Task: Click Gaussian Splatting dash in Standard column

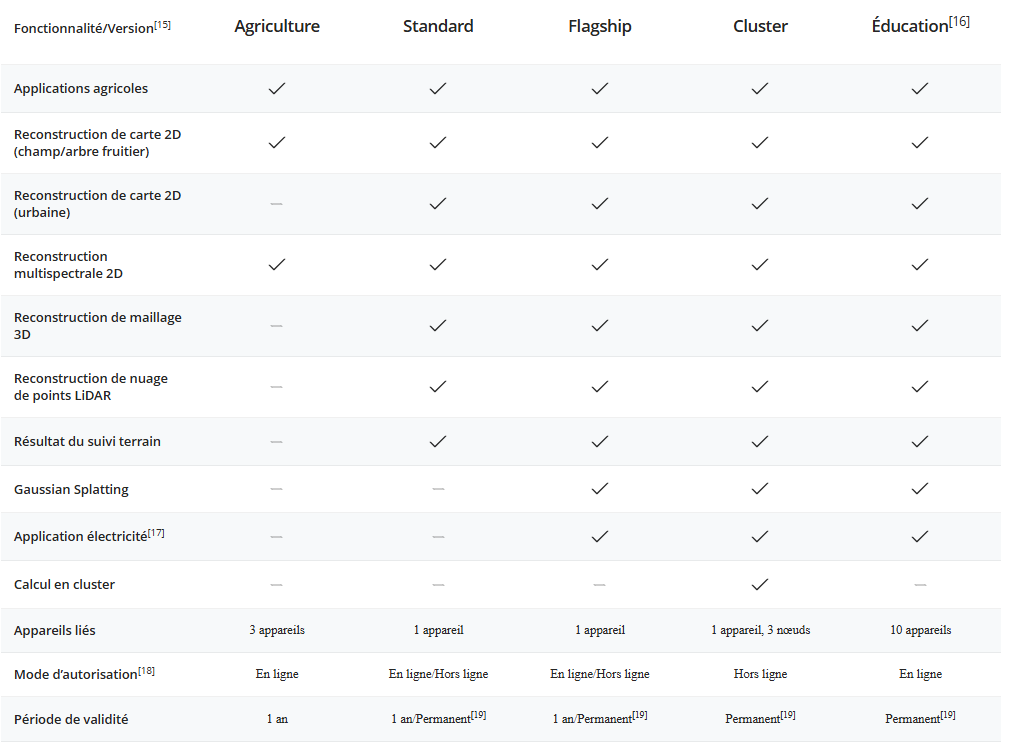Action: (438, 489)
